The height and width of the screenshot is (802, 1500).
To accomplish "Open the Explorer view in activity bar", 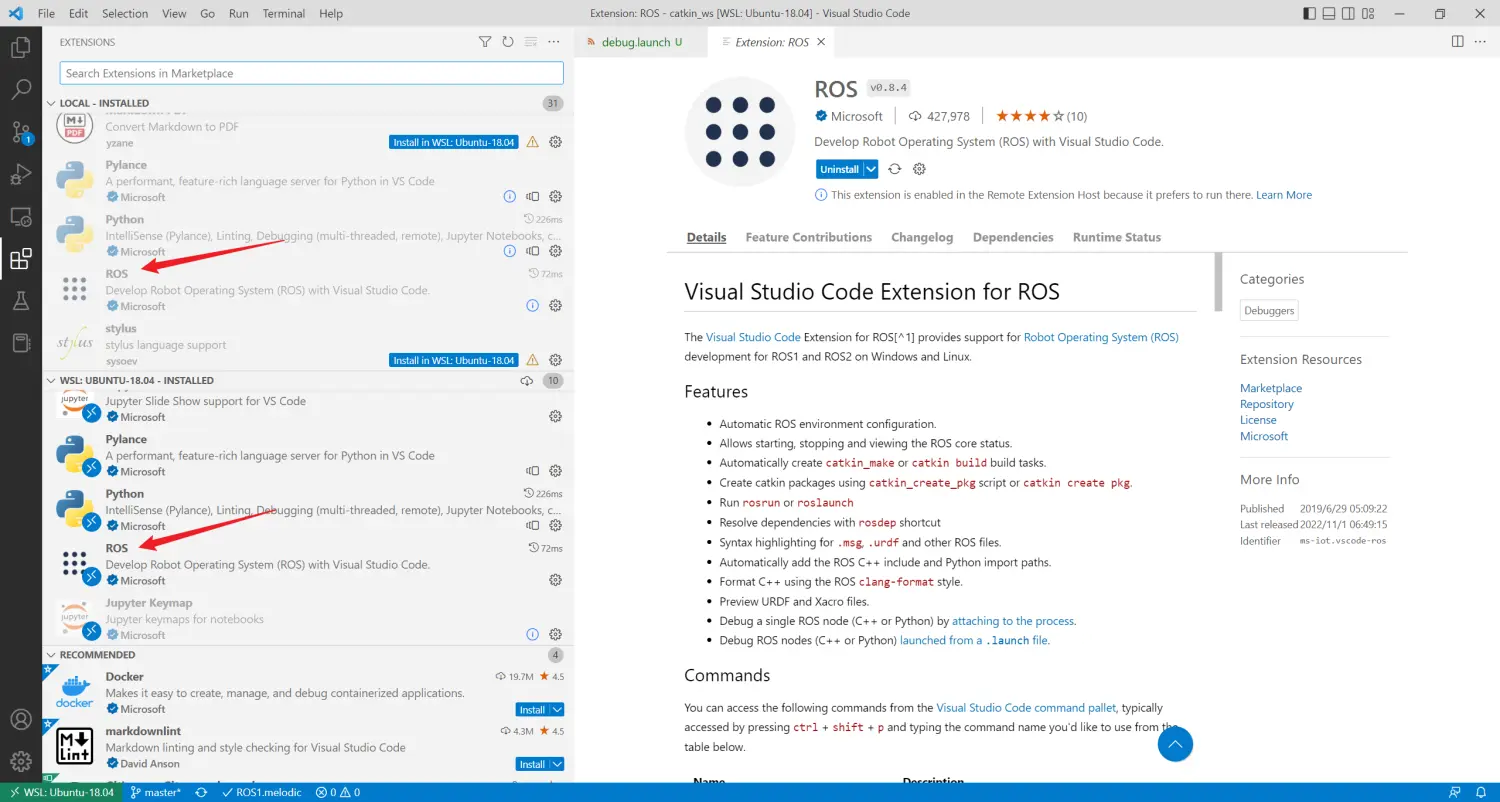I will (20, 46).
